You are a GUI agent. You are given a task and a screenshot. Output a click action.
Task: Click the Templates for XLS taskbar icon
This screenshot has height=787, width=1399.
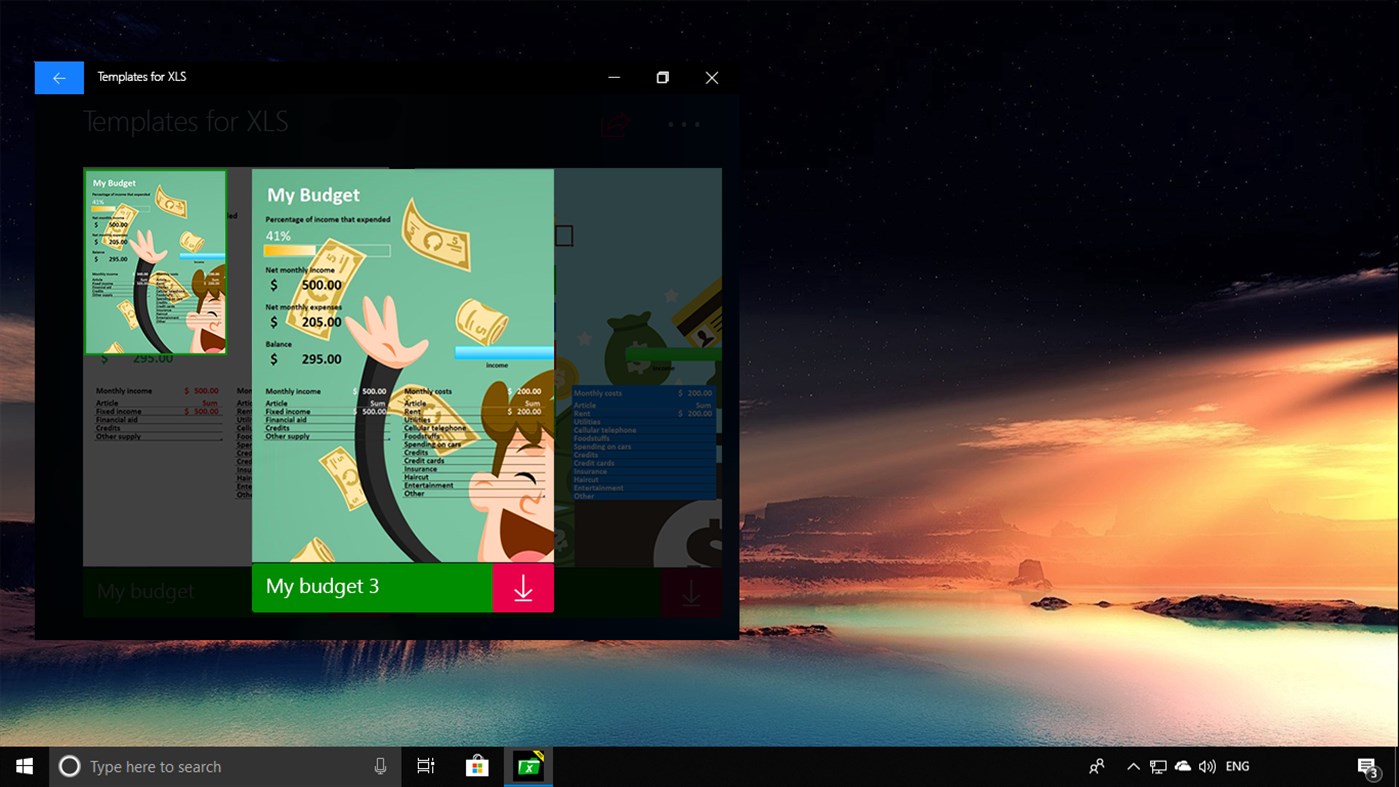coord(526,765)
